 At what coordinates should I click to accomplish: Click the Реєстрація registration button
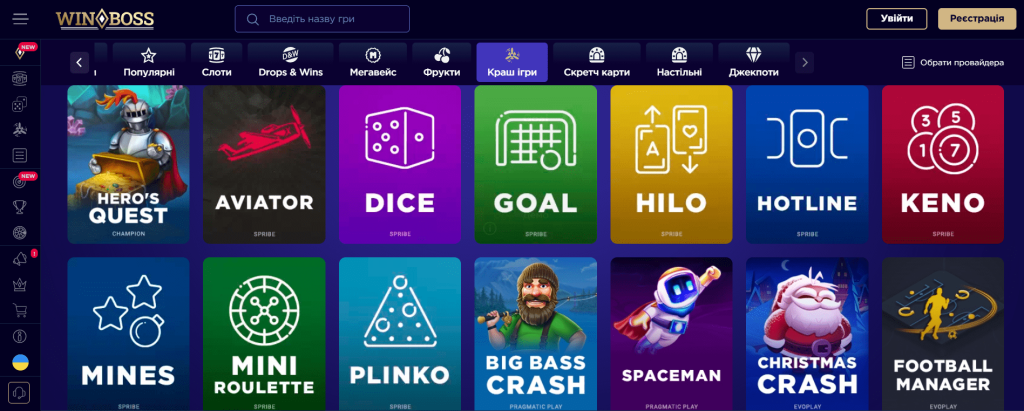[x=977, y=18]
